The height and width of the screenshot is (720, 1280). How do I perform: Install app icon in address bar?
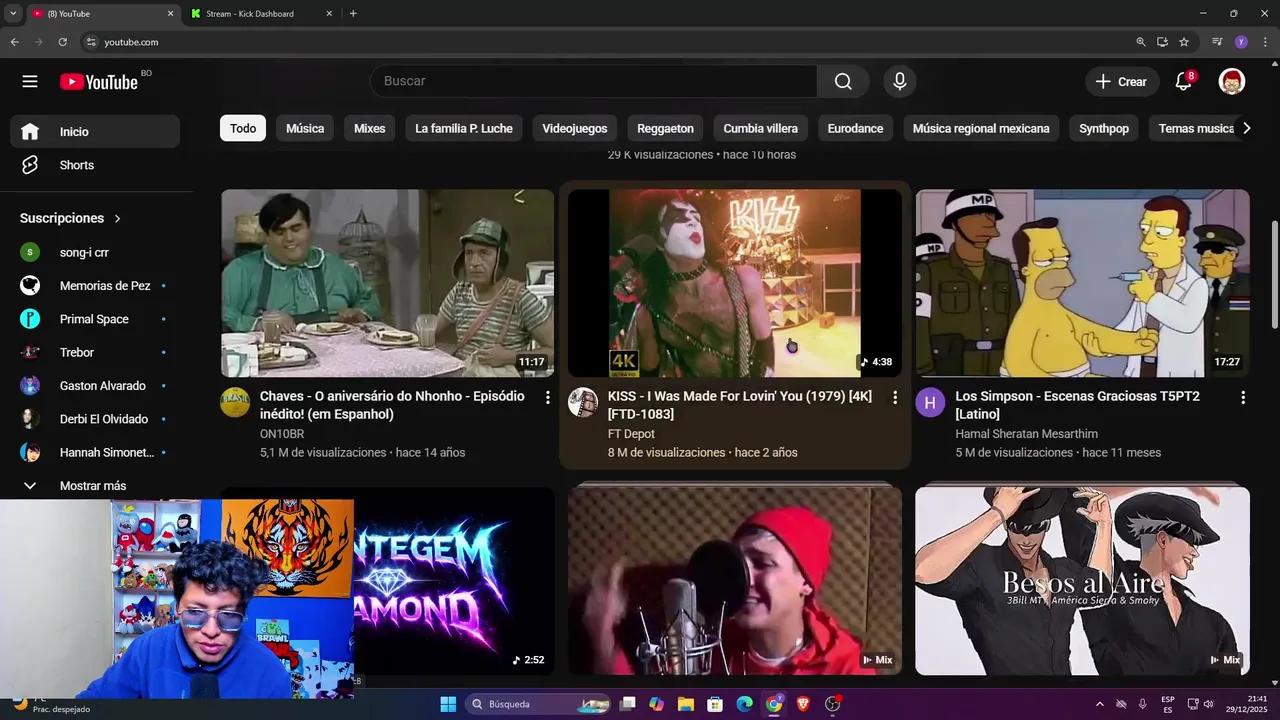pyautogui.click(x=1162, y=42)
